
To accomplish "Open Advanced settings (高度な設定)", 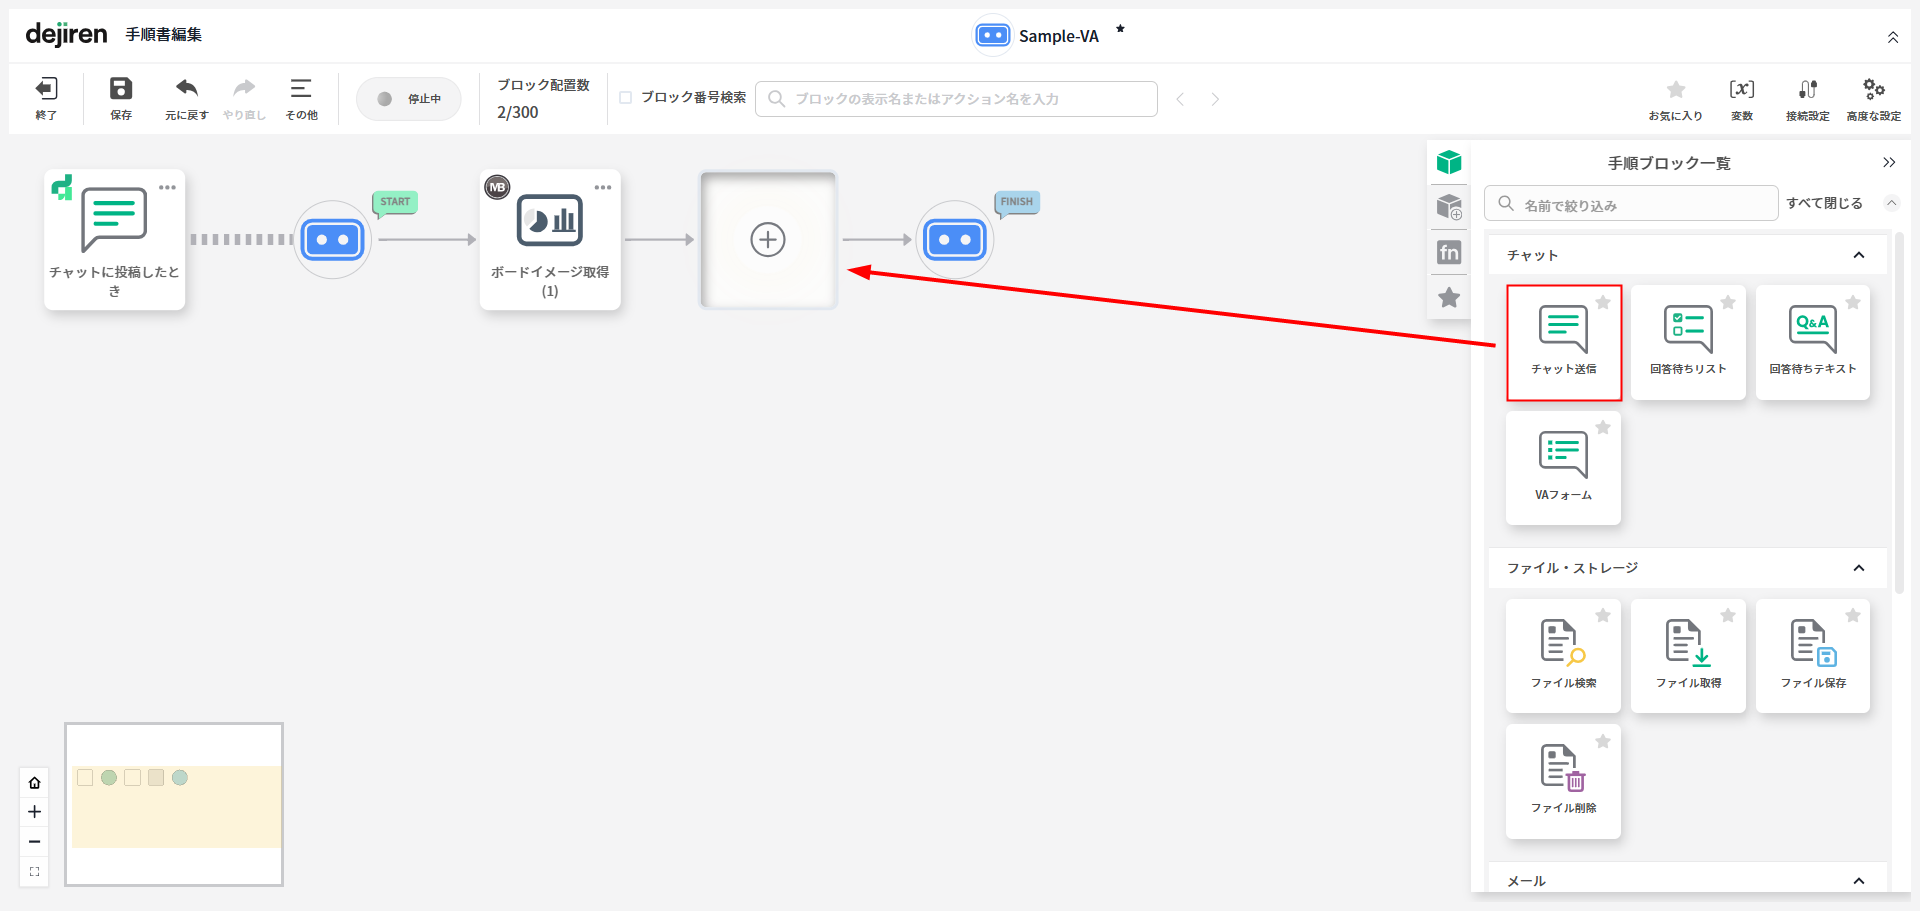I will coord(1873,98).
